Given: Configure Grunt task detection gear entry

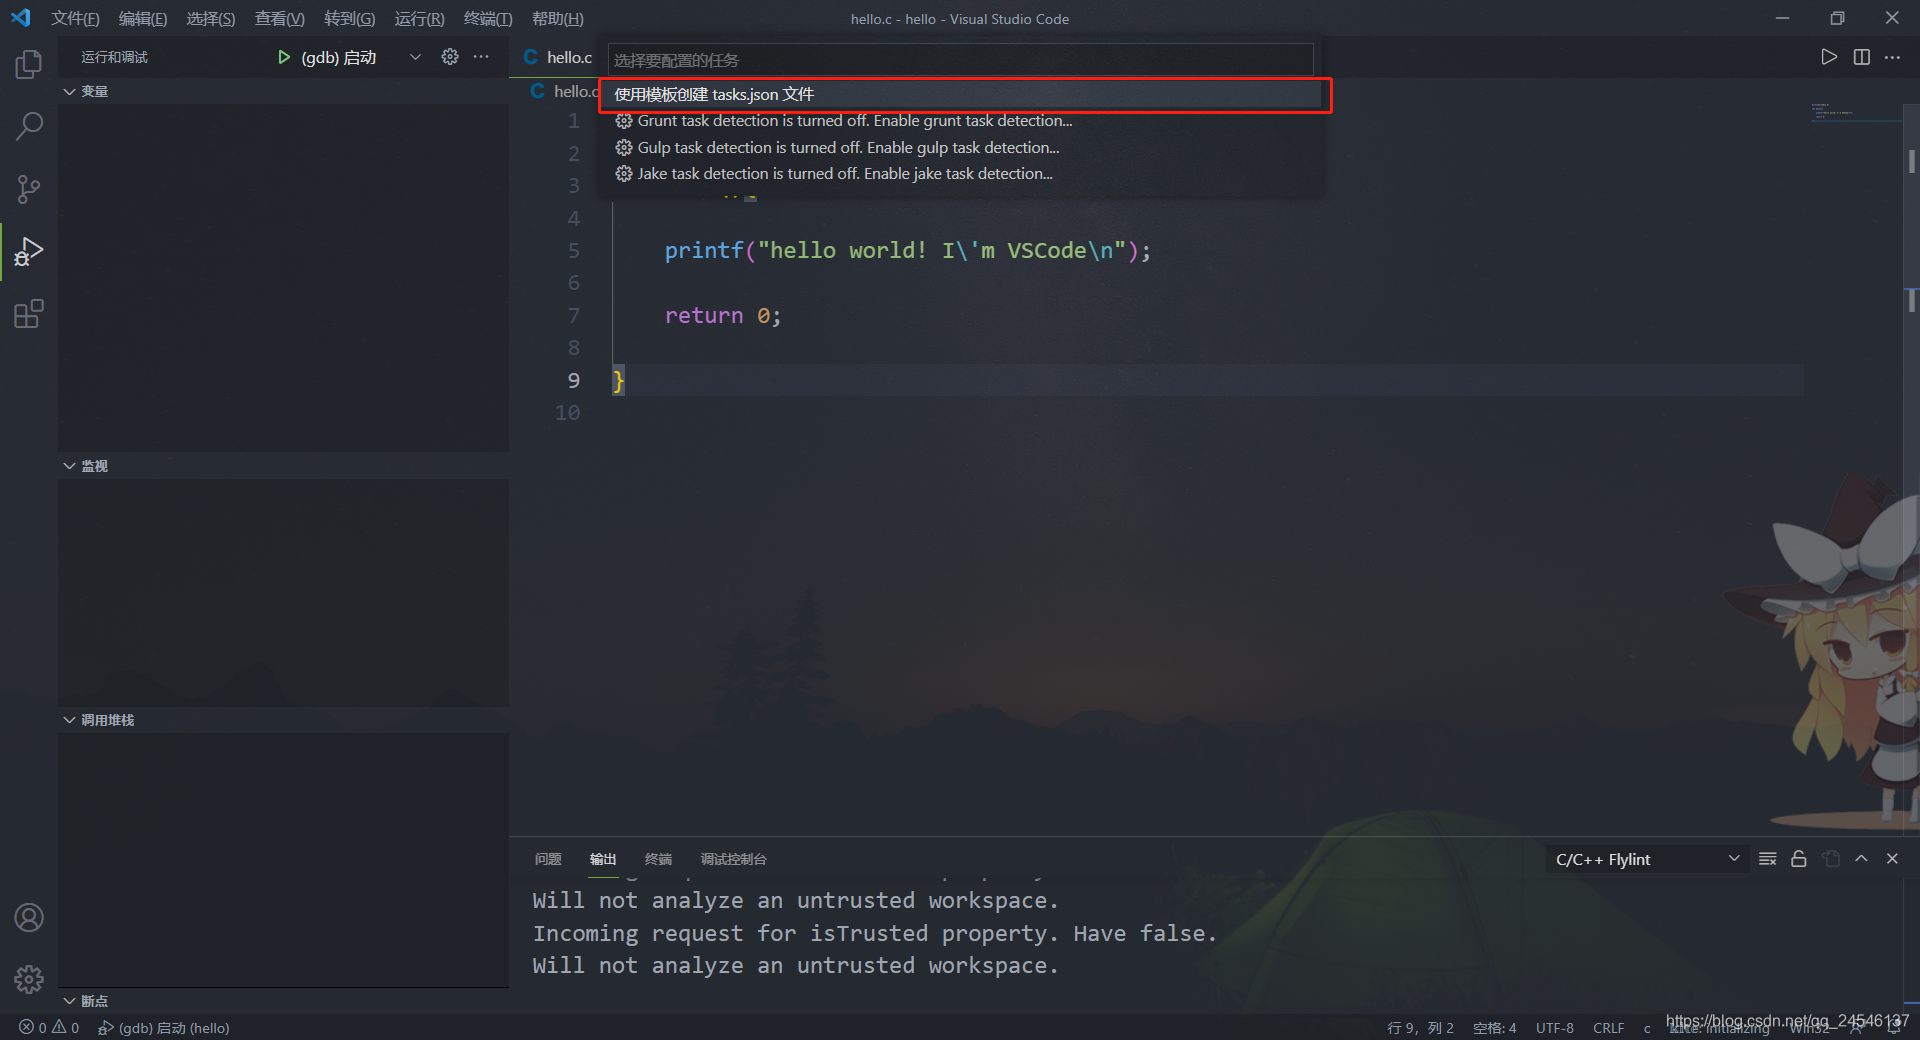Looking at the screenshot, I should point(624,121).
